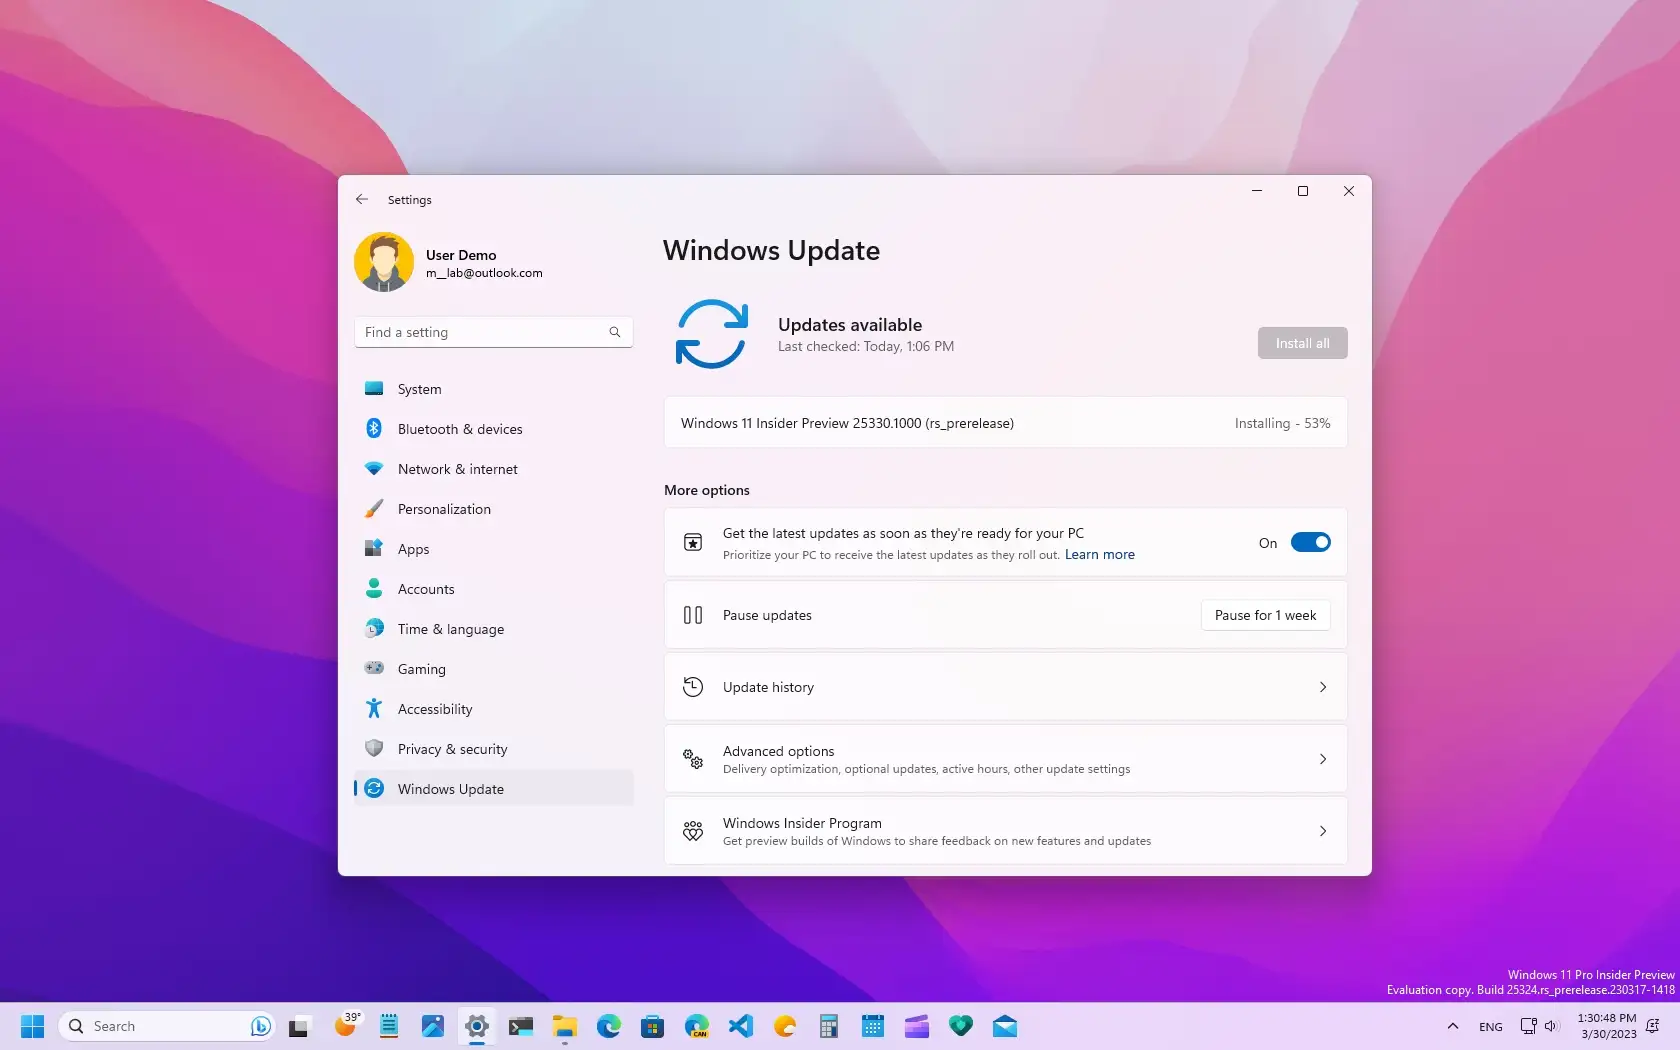The height and width of the screenshot is (1050, 1680).
Task: Launch Clipchamp from the taskbar
Action: point(917,1026)
